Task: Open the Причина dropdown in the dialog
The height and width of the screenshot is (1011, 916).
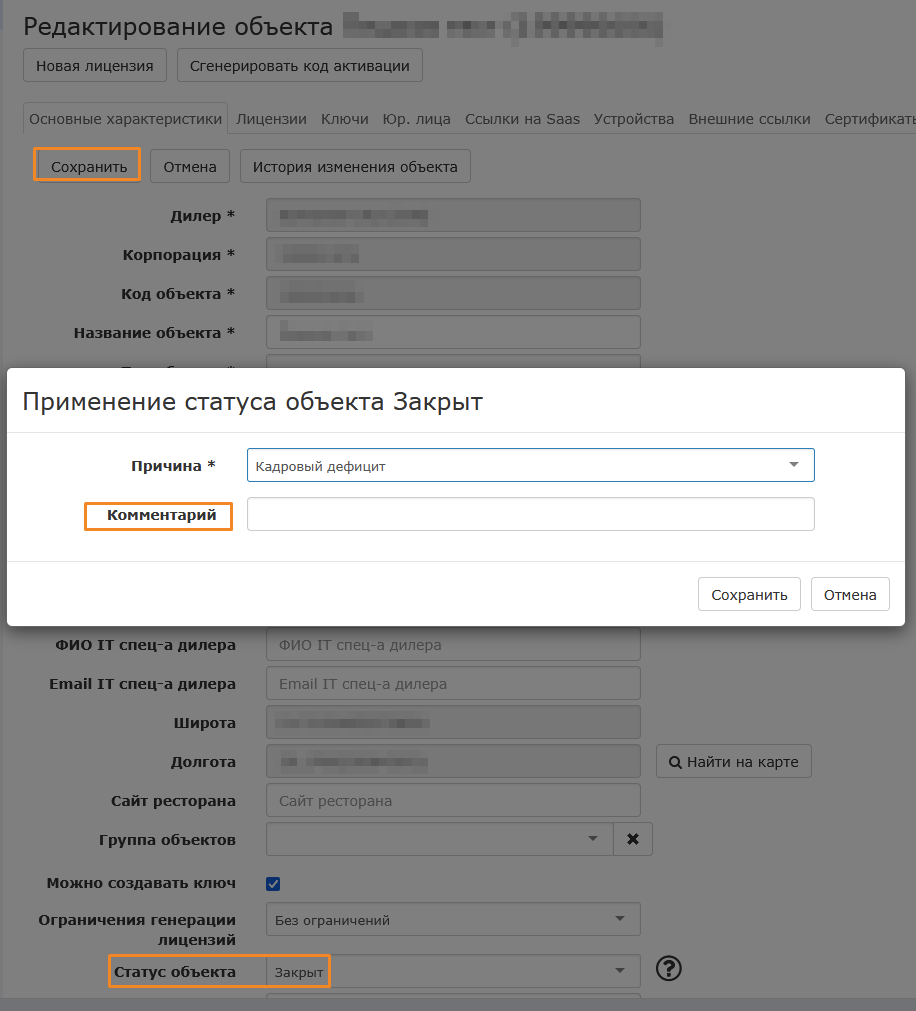Action: tap(530, 465)
